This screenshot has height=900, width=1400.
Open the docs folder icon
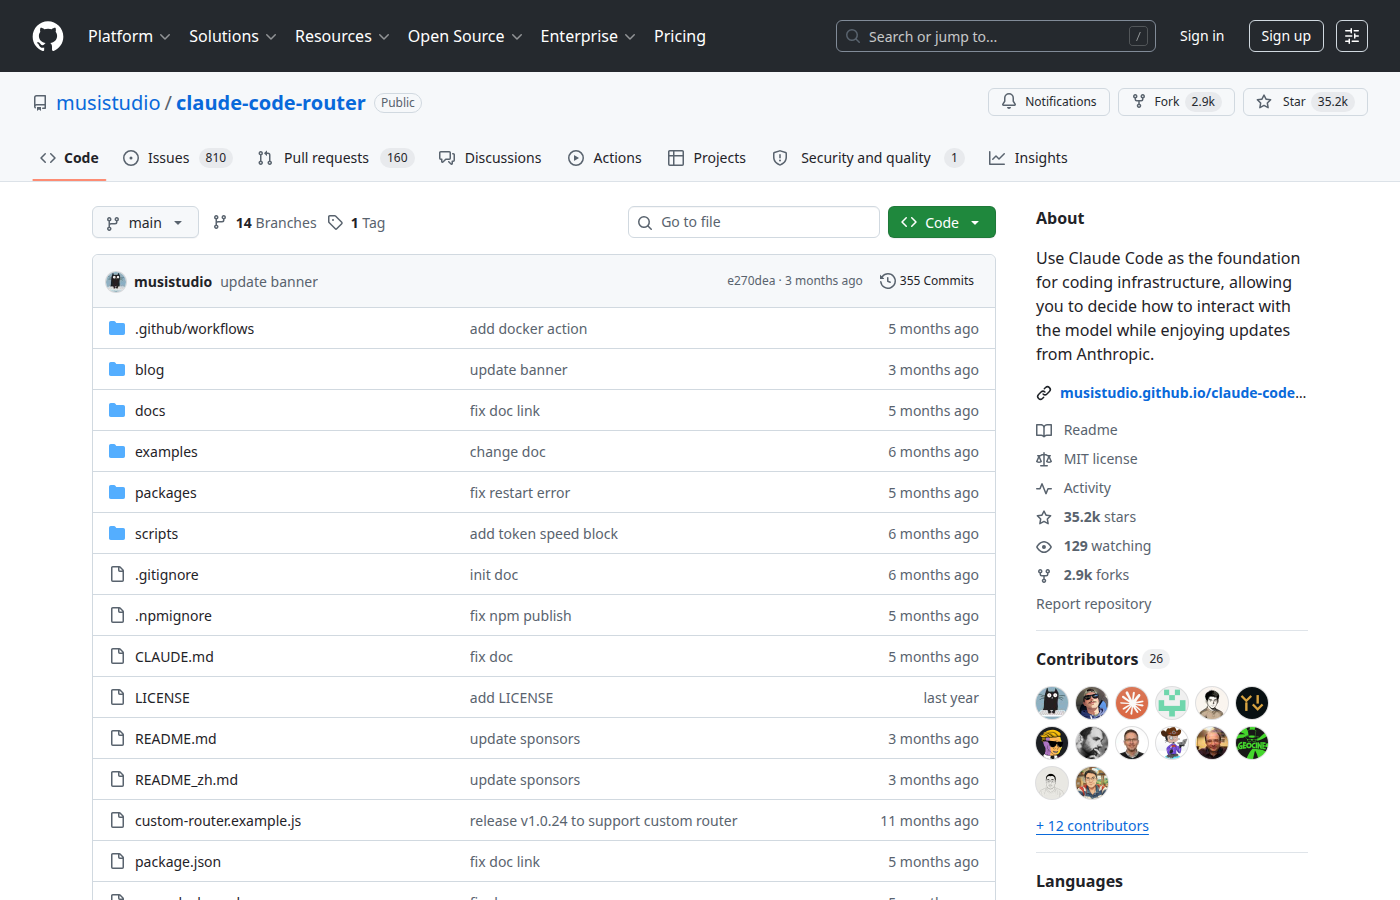117,410
